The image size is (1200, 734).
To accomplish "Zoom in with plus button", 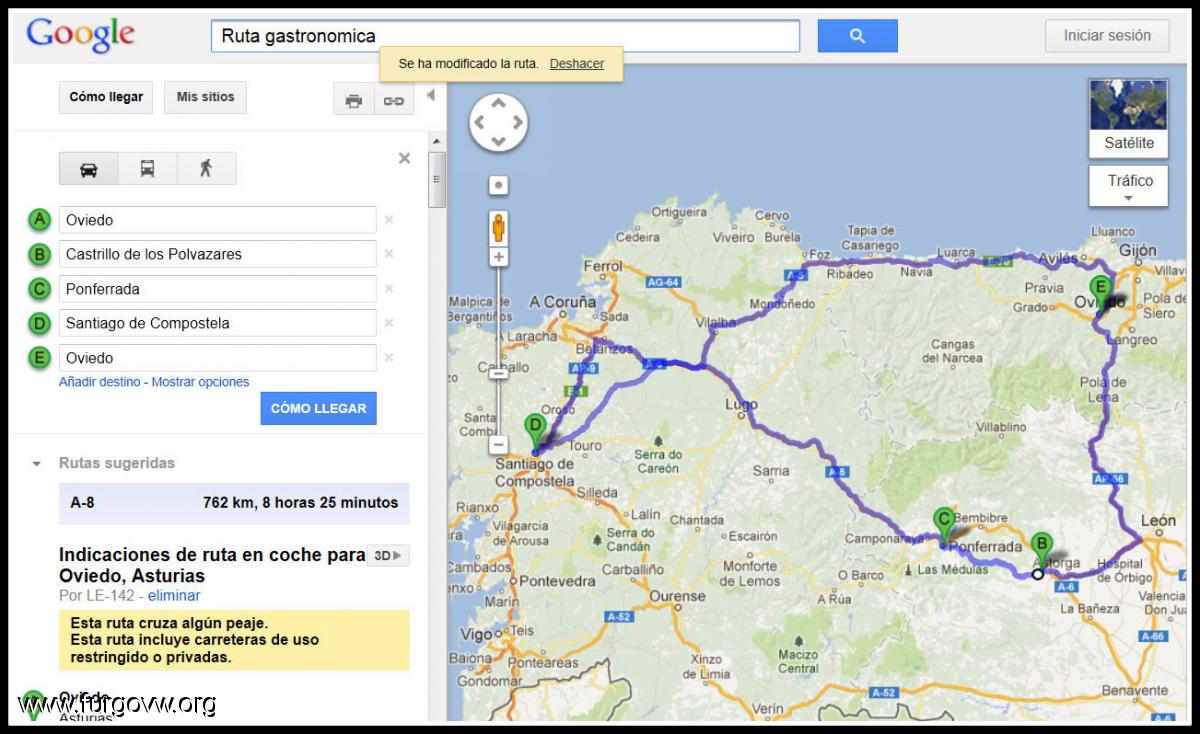I will 498,257.
